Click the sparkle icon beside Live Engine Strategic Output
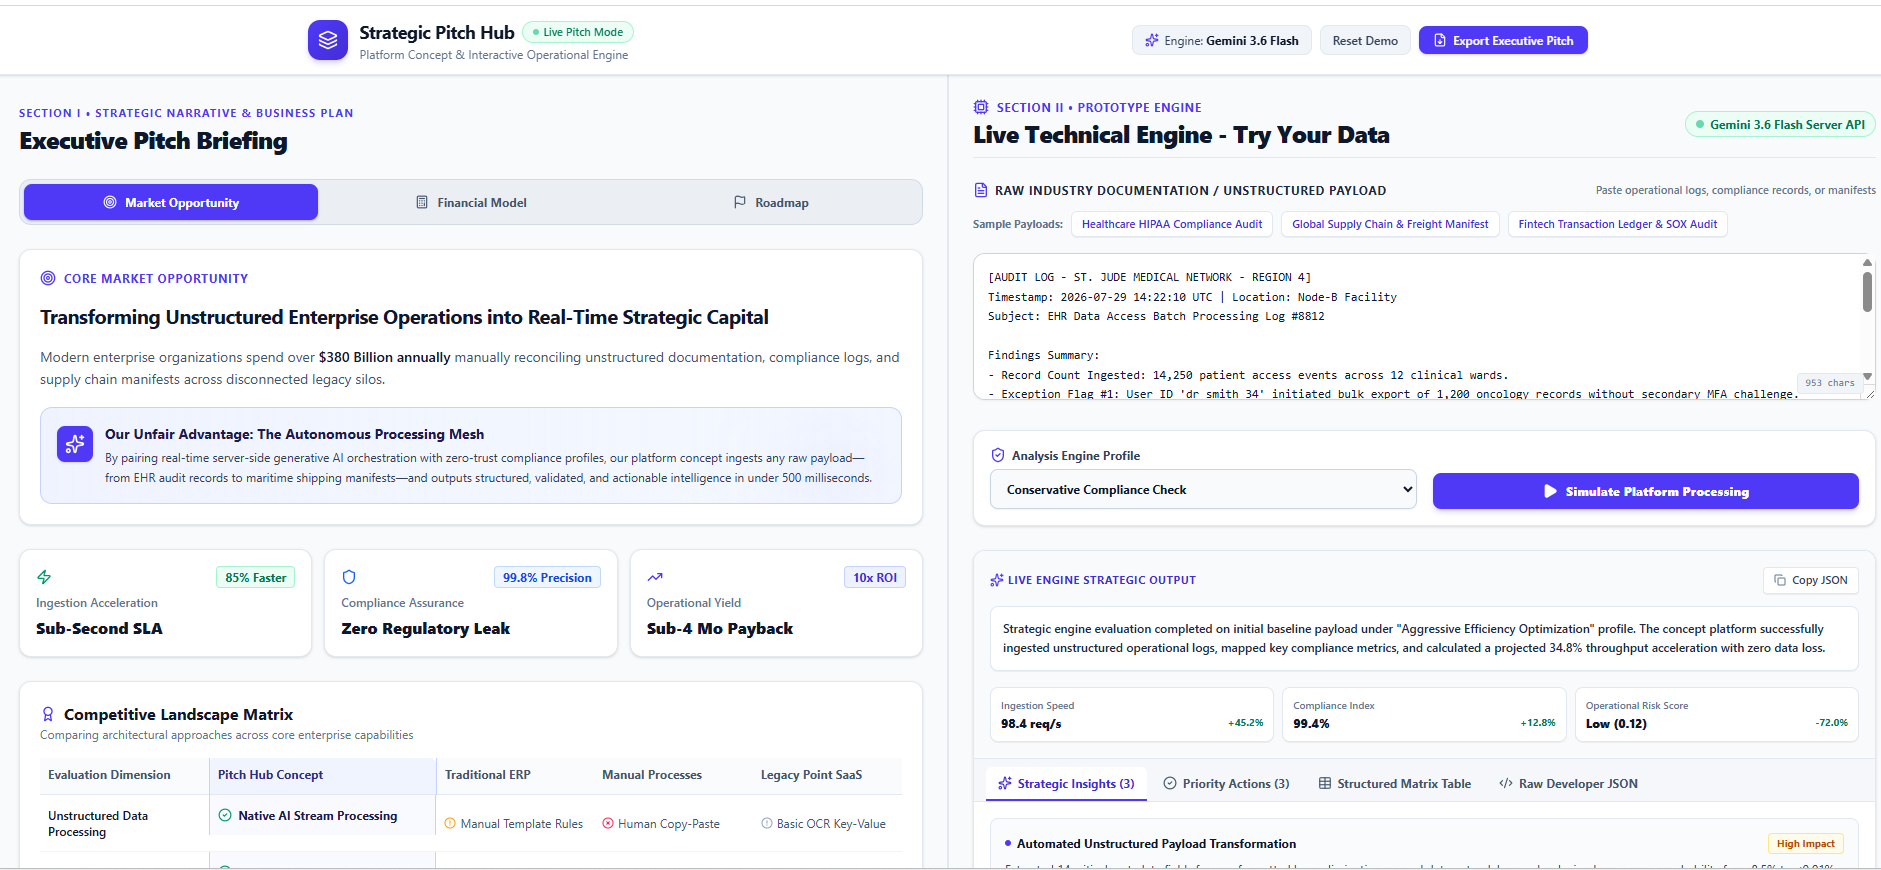This screenshot has height=870, width=1881. (x=997, y=580)
